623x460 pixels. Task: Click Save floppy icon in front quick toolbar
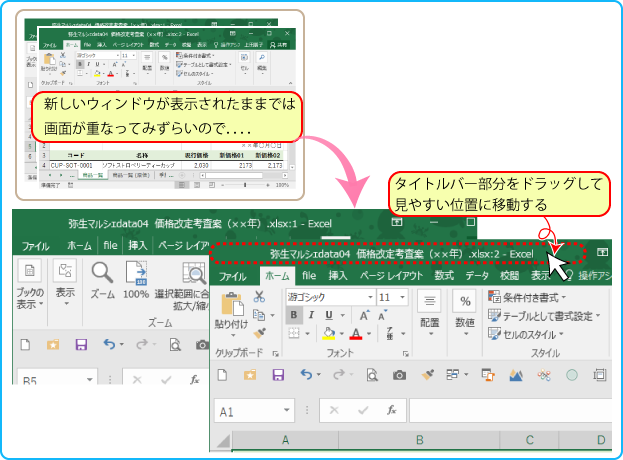pyautogui.click(x=278, y=375)
